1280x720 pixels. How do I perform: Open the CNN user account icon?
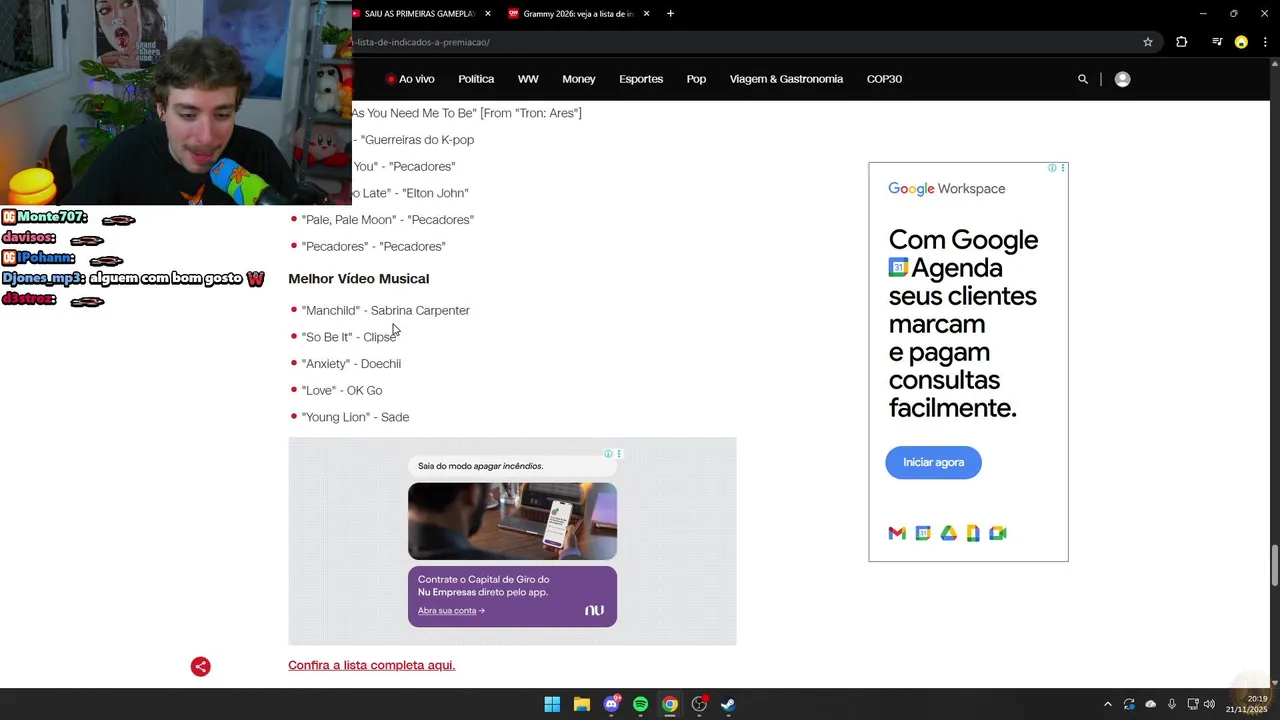click(x=1122, y=79)
